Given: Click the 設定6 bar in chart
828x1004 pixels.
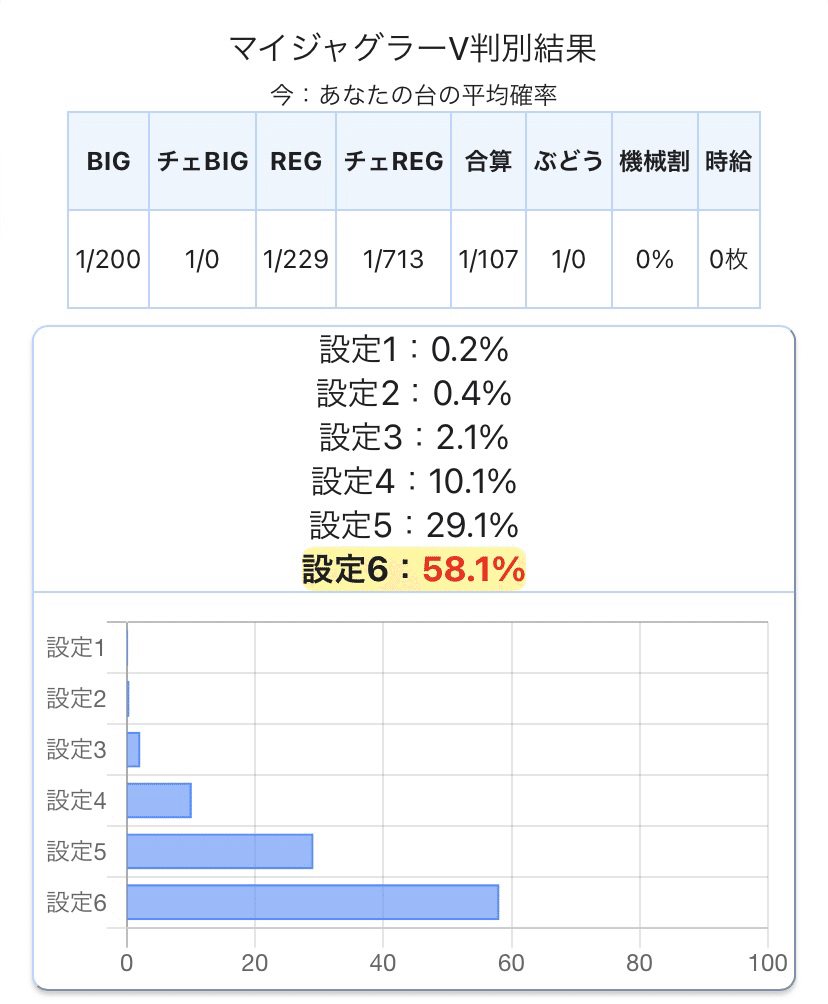Looking at the screenshot, I should [x=313, y=902].
